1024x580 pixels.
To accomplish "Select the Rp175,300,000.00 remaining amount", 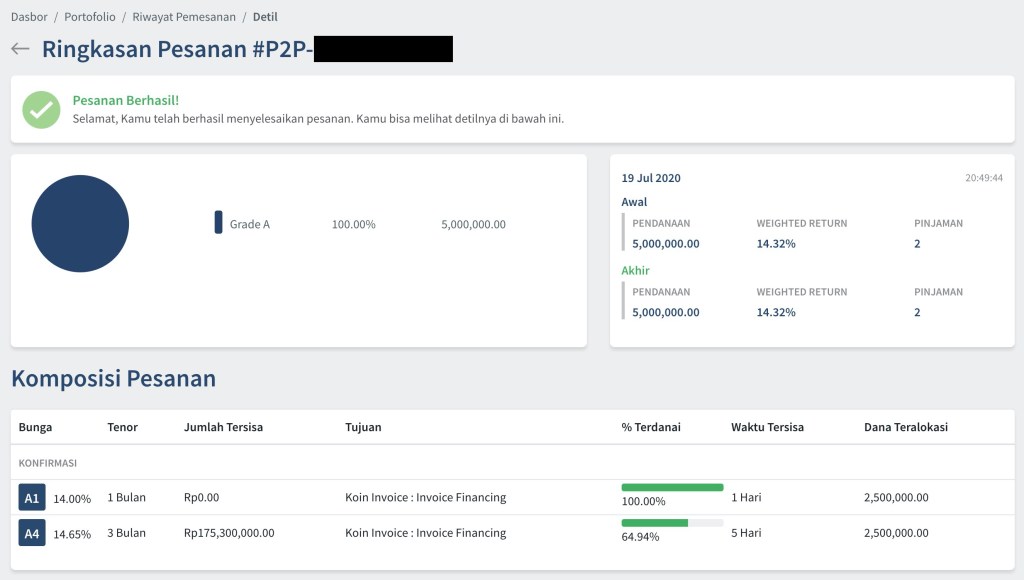I will coord(229,533).
